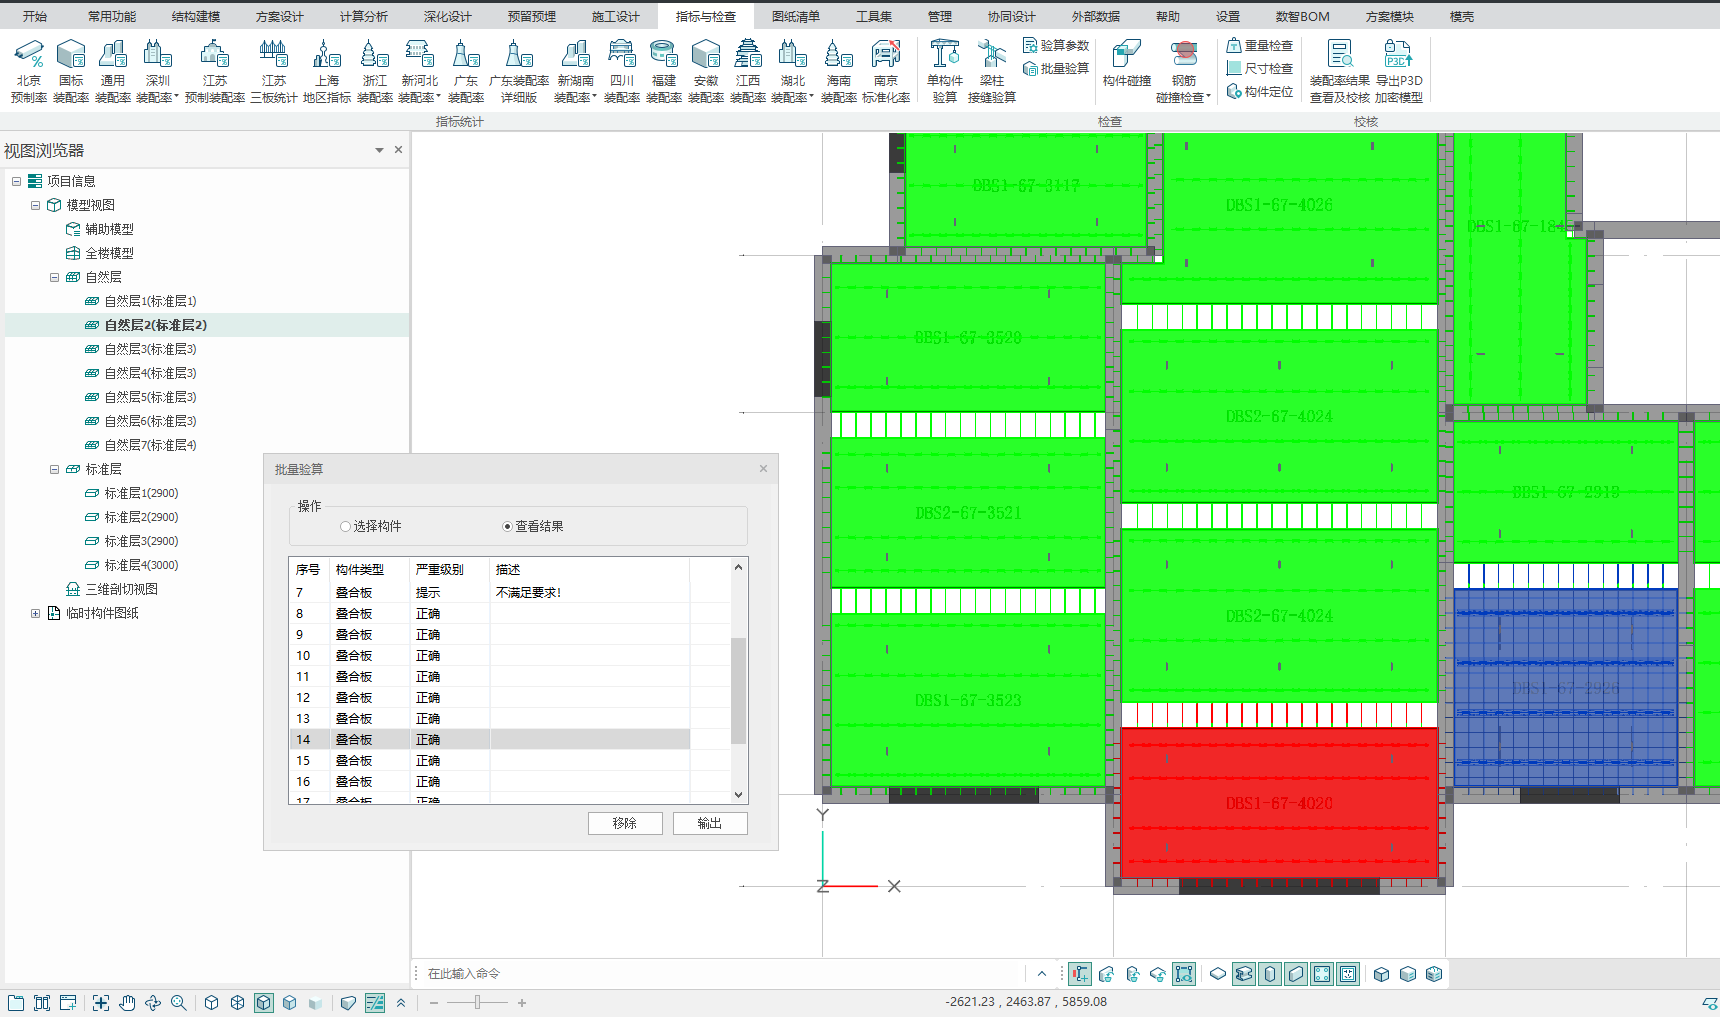Click the 移除 button
The width and height of the screenshot is (1720, 1017).
[x=625, y=823]
